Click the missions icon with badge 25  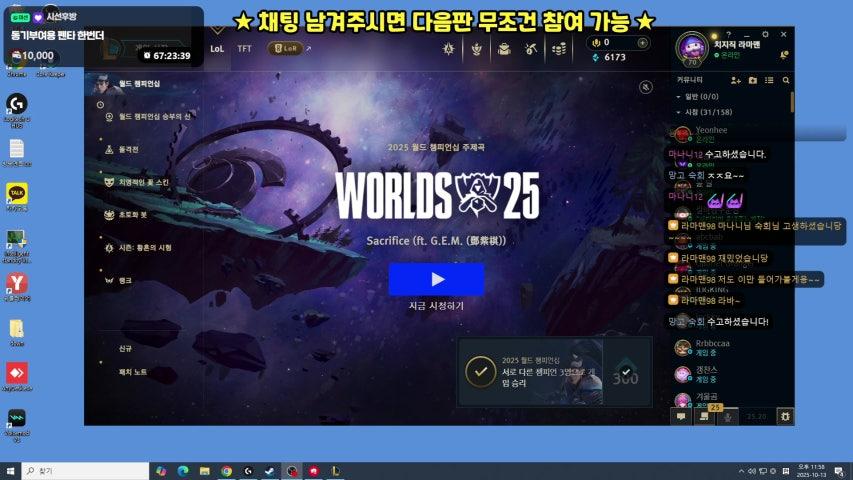(706, 416)
